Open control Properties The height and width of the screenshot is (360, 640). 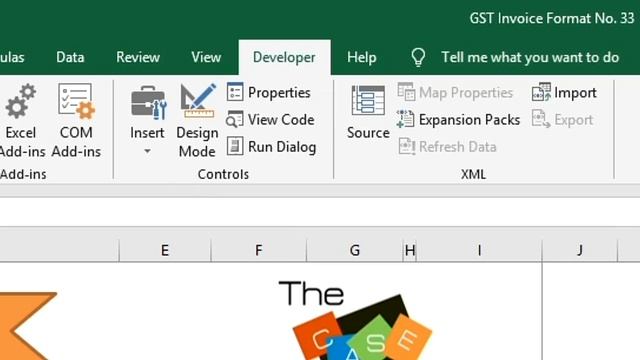[269, 92]
